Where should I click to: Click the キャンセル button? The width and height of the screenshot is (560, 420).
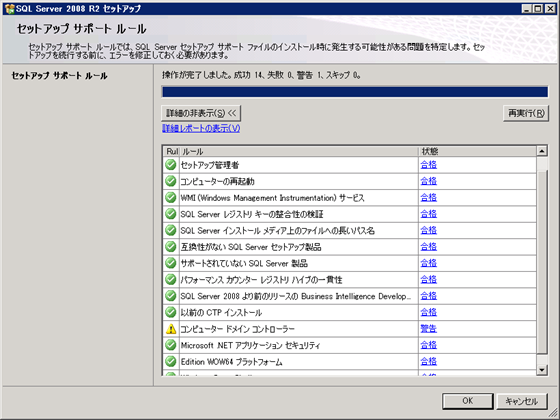[x=521, y=401]
